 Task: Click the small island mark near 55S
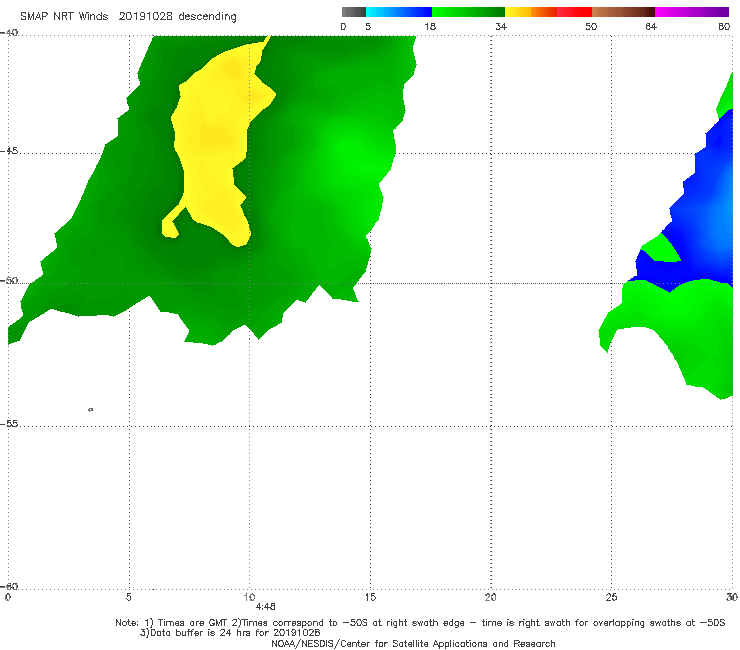click(91, 409)
